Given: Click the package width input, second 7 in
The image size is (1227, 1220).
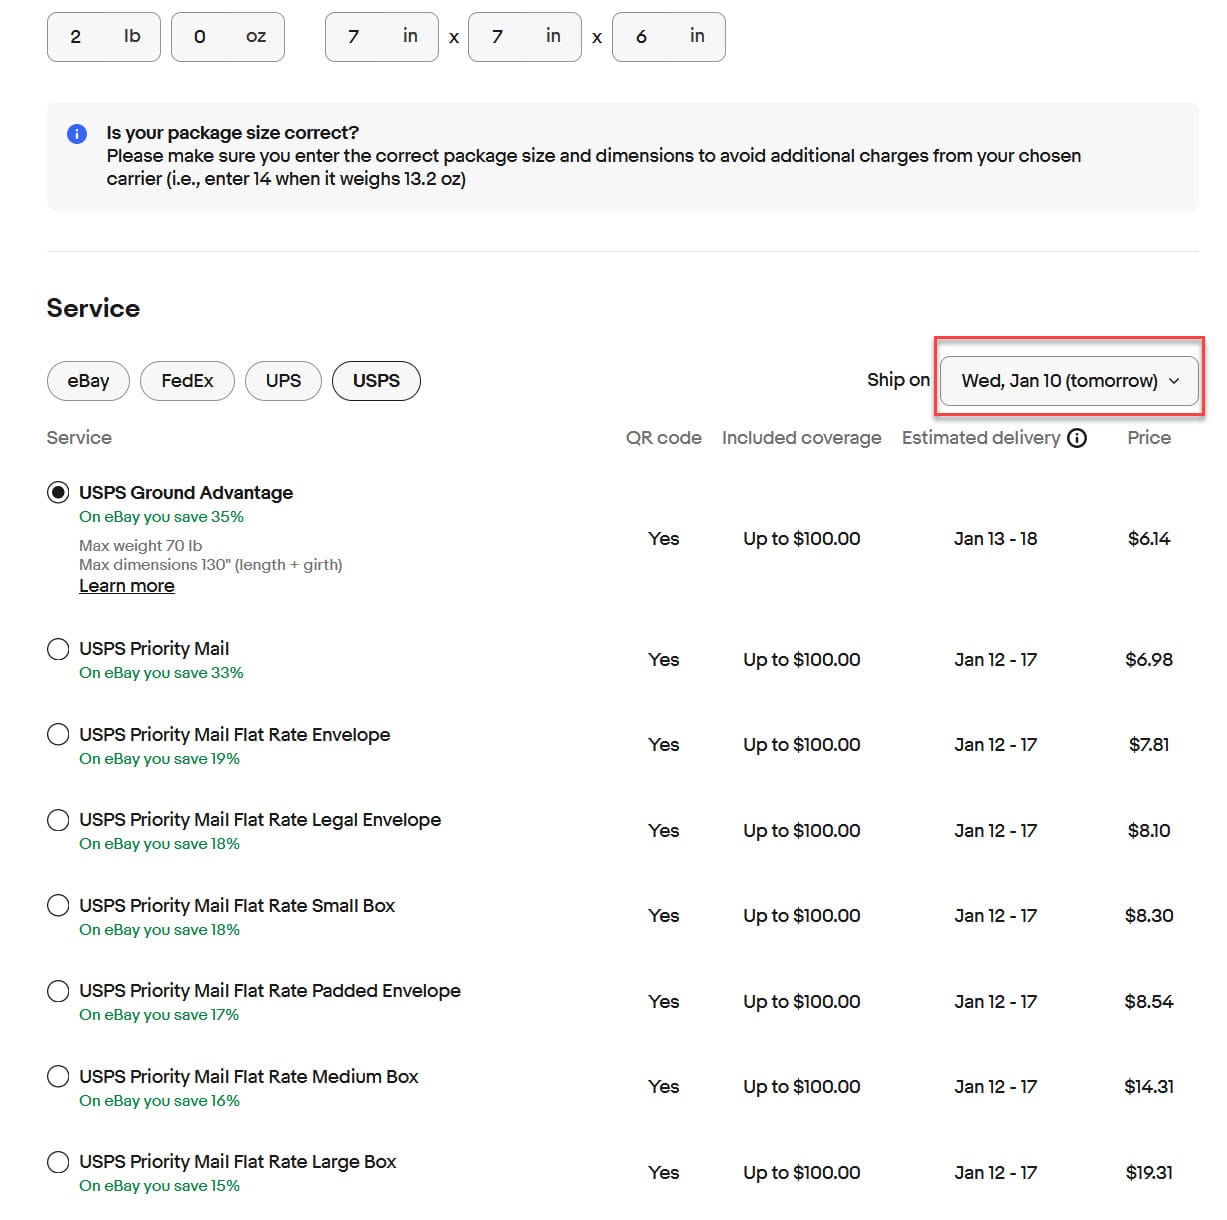Looking at the screenshot, I should [525, 37].
